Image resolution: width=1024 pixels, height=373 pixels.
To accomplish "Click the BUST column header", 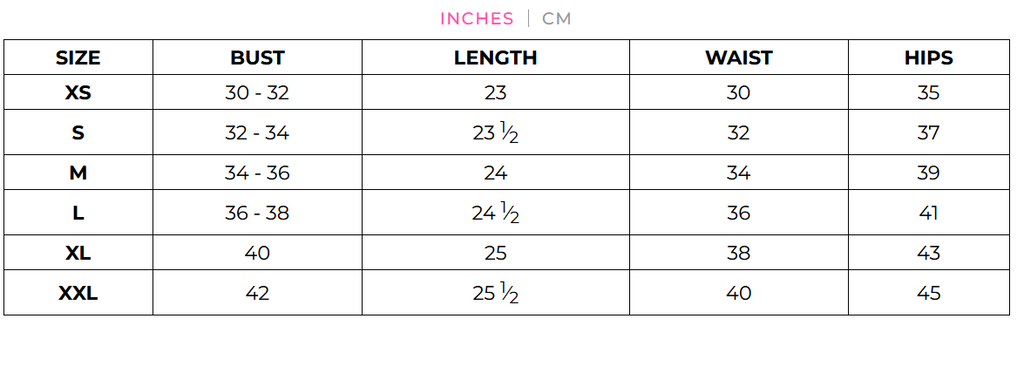I will (257, 57).
